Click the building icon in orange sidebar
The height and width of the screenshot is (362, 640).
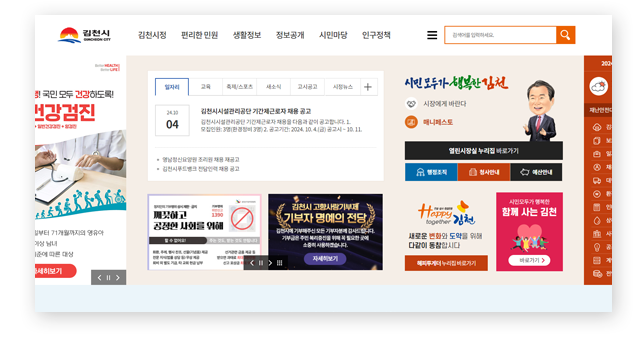[x=597, y=234]
